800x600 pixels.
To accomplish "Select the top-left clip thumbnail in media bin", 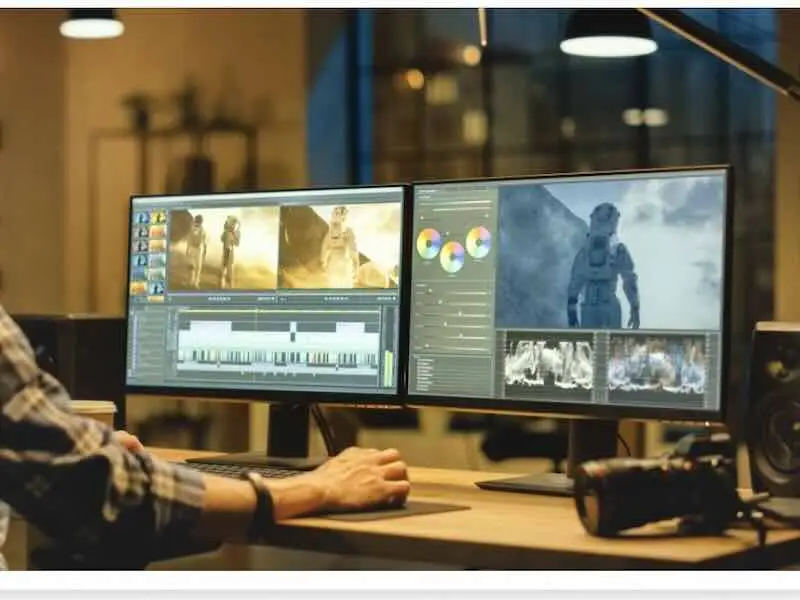I will (x=140, y=217).
